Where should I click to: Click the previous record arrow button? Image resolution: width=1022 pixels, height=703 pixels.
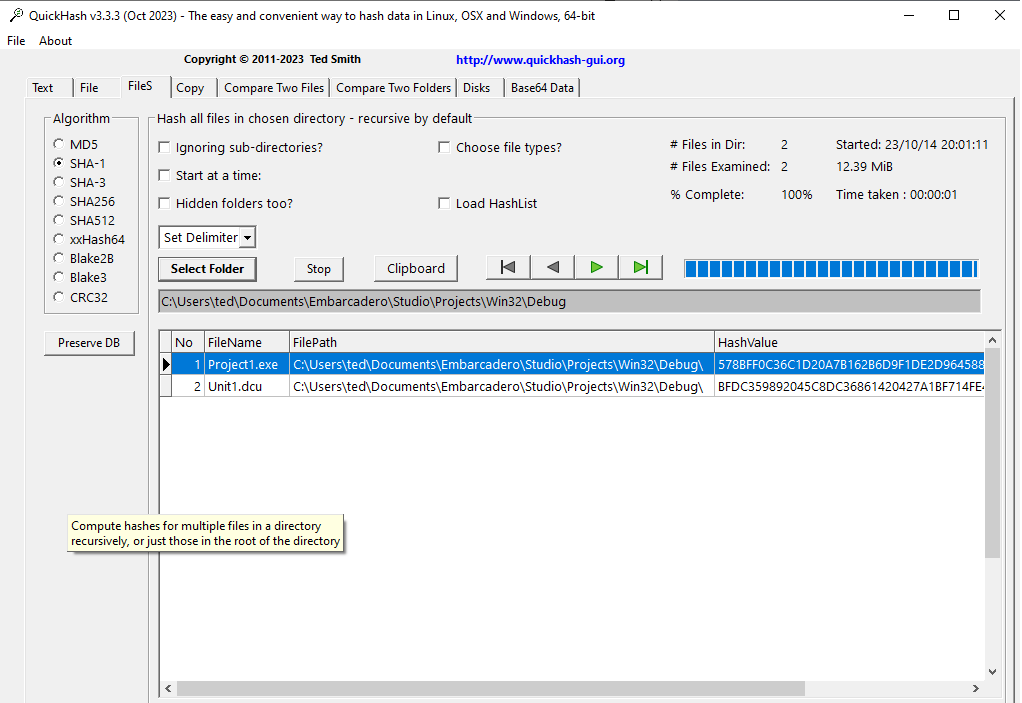point(553,267)
